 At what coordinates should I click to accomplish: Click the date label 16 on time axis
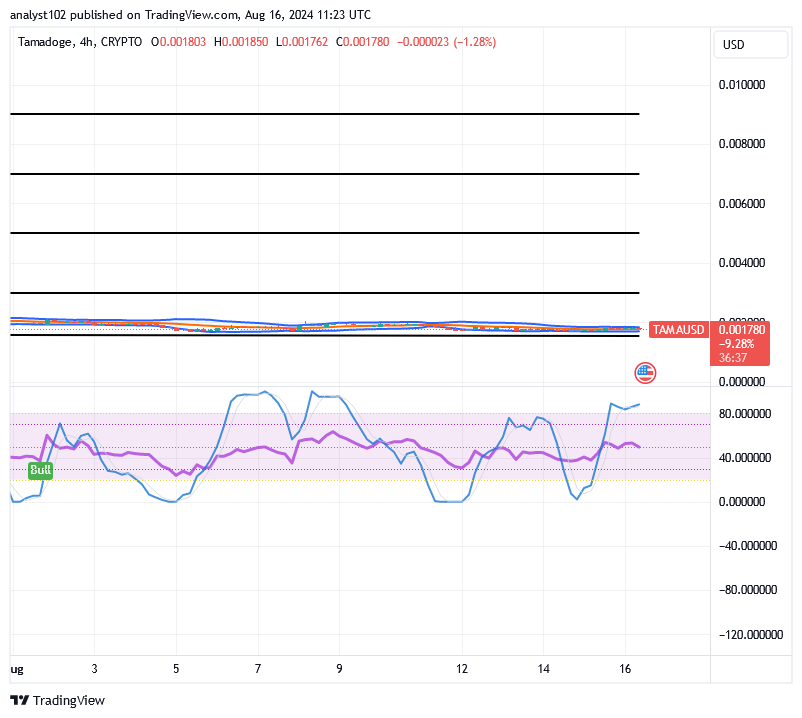click(x=626, y=667)
